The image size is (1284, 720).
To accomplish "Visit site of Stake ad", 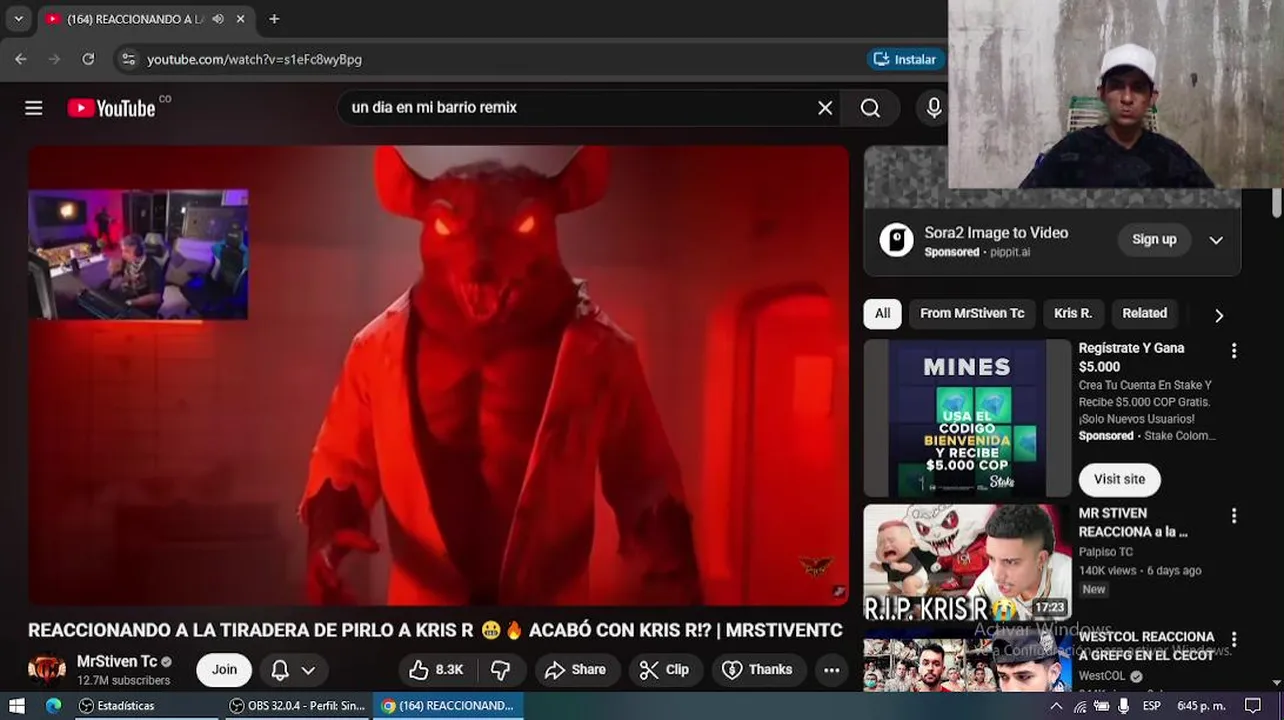I will (1119, 480).
